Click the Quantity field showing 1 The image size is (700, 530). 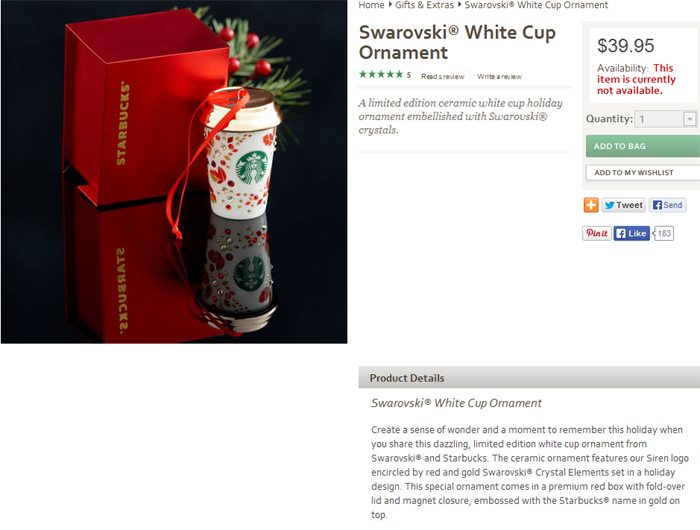point(665,119)
